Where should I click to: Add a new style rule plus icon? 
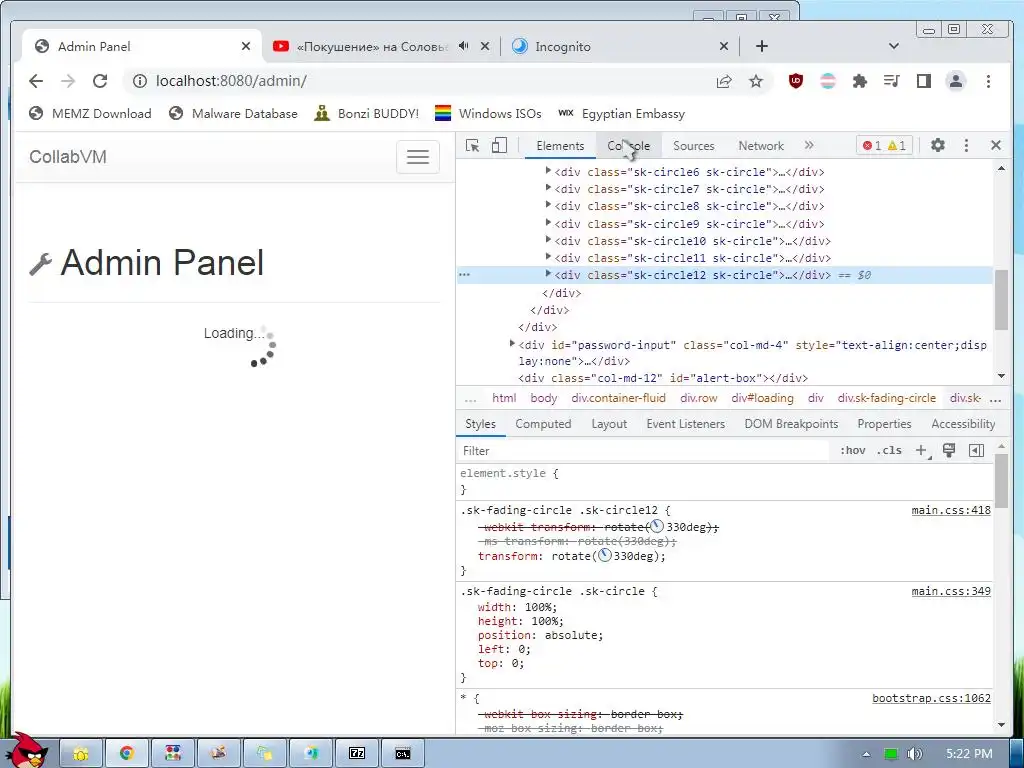(x=921, y=451)
